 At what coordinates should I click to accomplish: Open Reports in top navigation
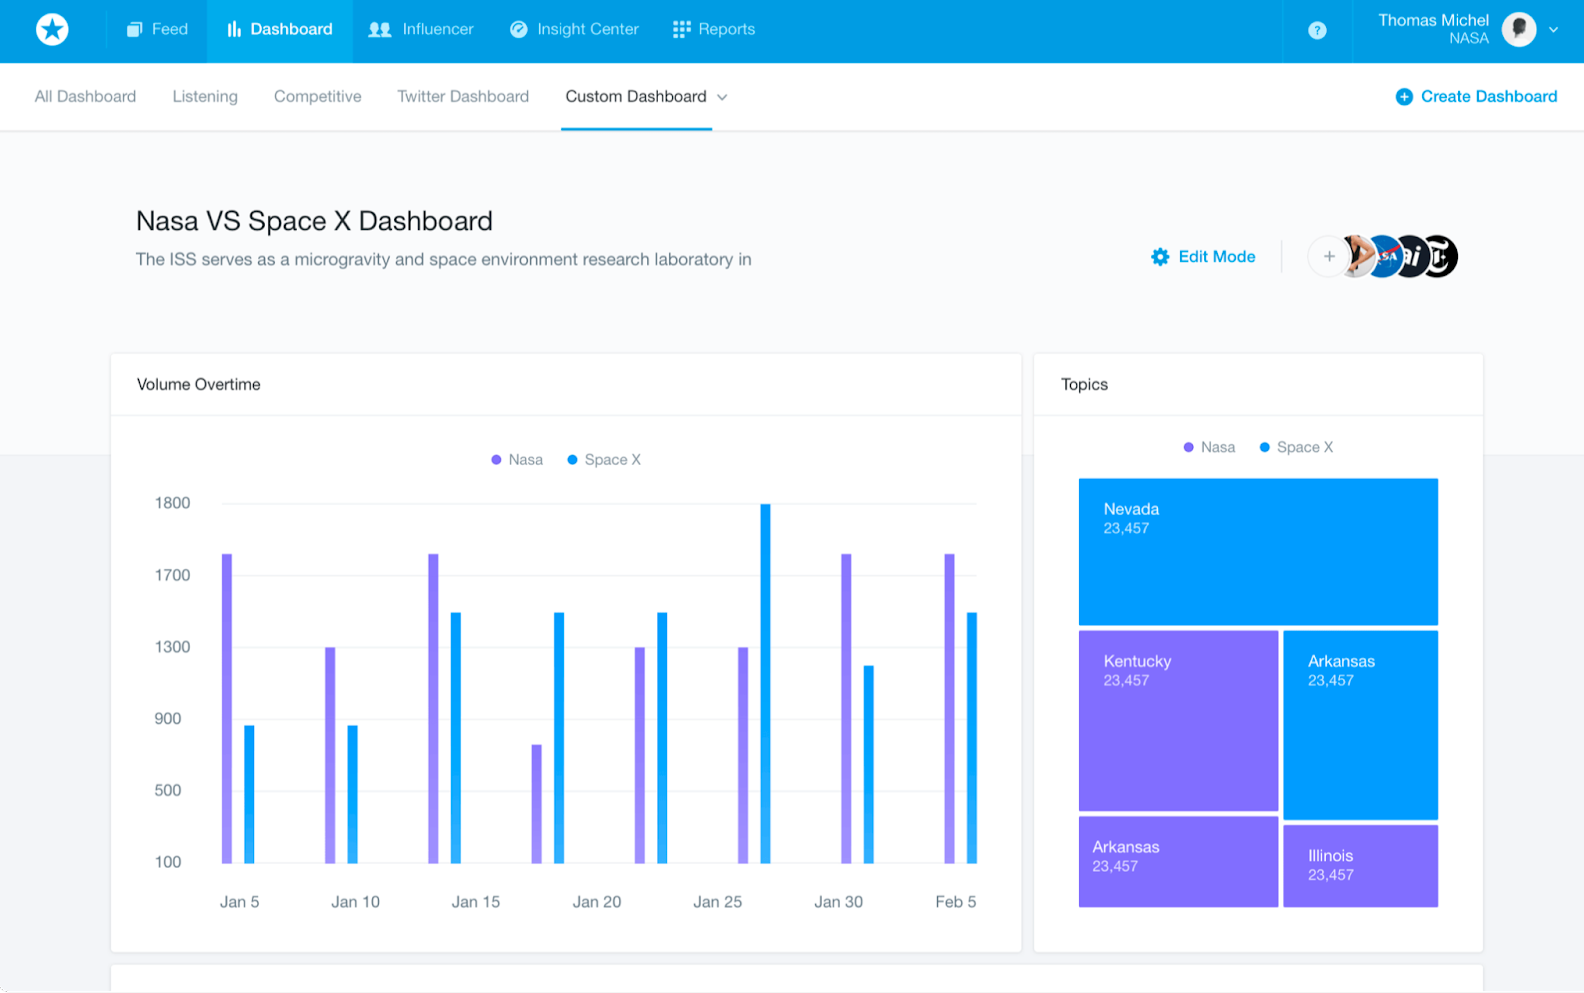(727, 30)
